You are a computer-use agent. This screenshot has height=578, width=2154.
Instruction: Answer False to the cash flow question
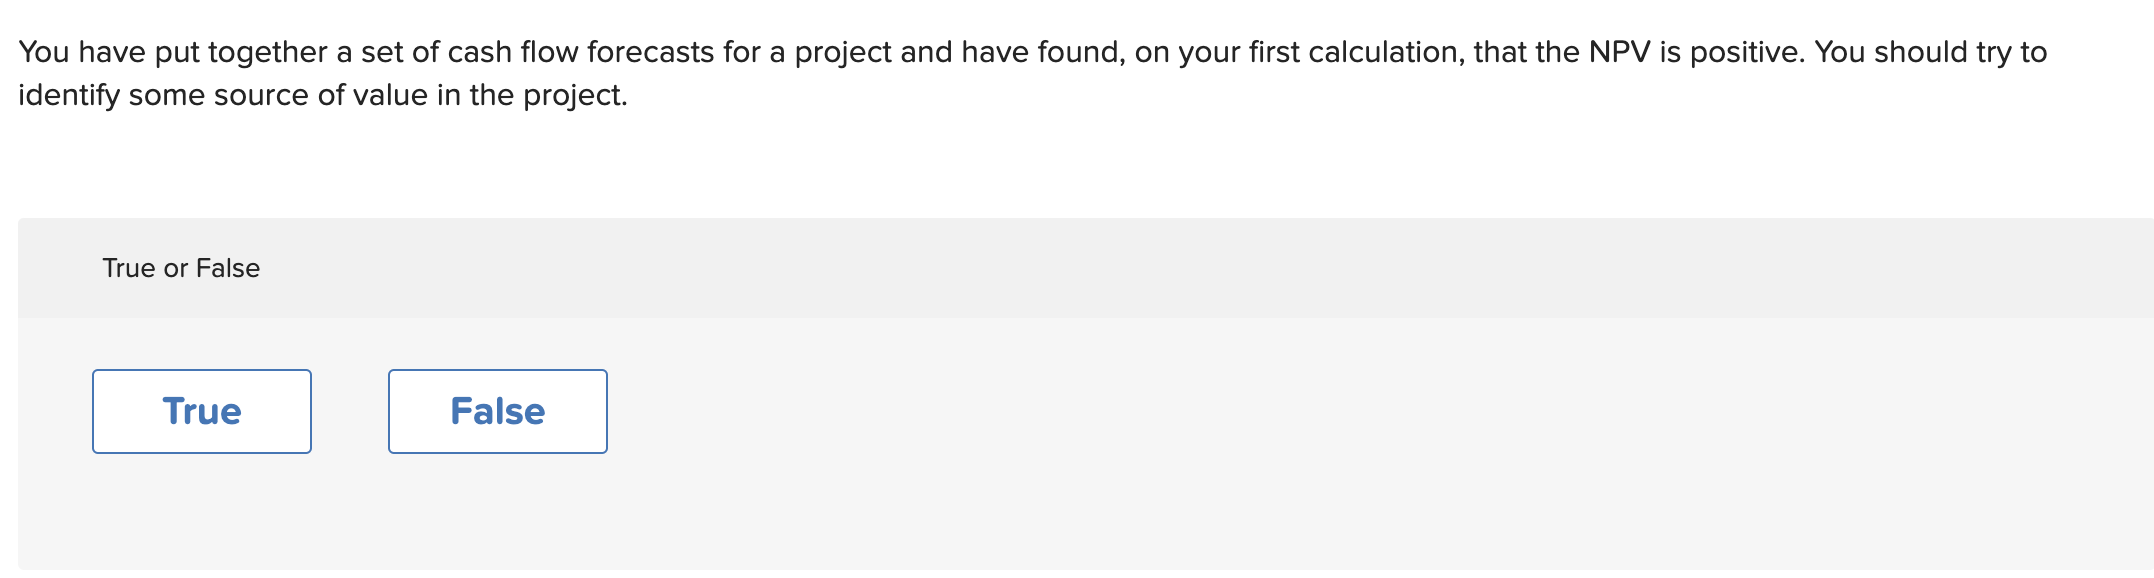[497, 410]
